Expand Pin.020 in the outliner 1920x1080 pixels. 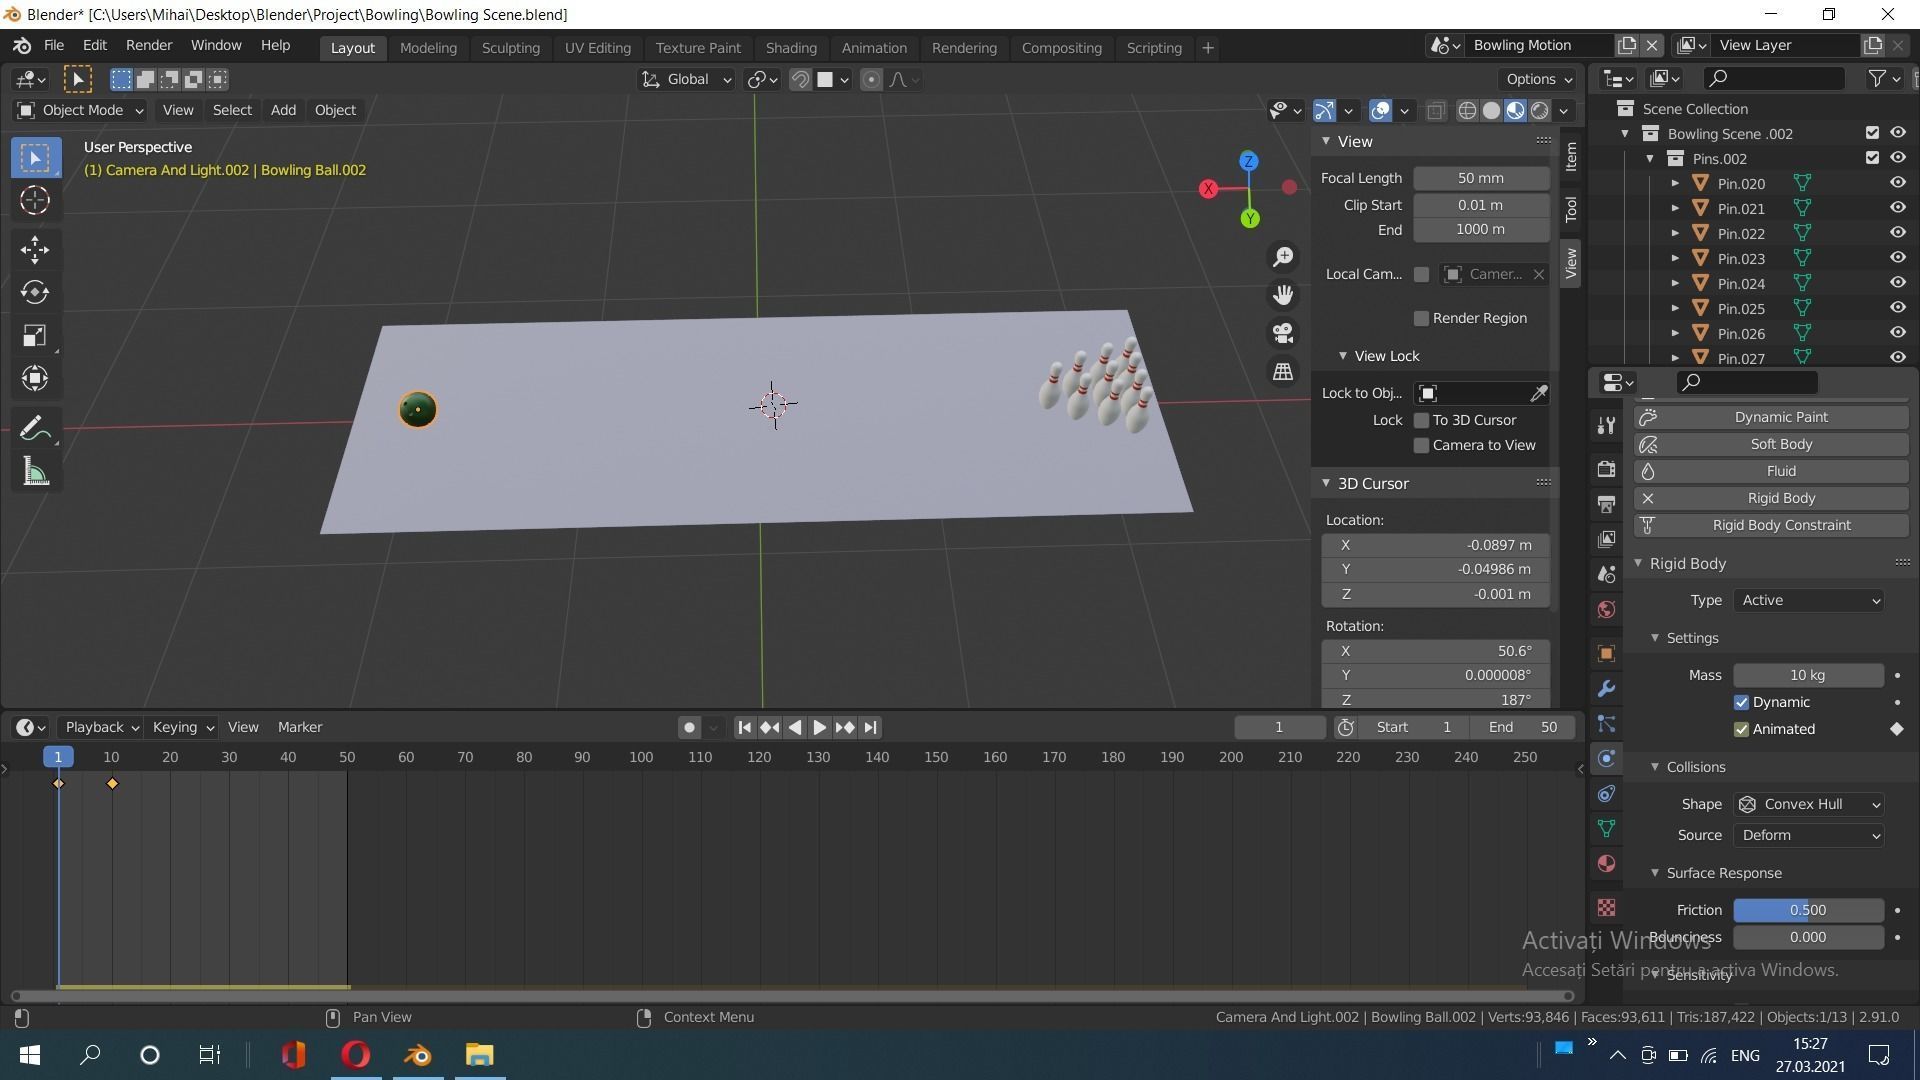coord(1675,184)
